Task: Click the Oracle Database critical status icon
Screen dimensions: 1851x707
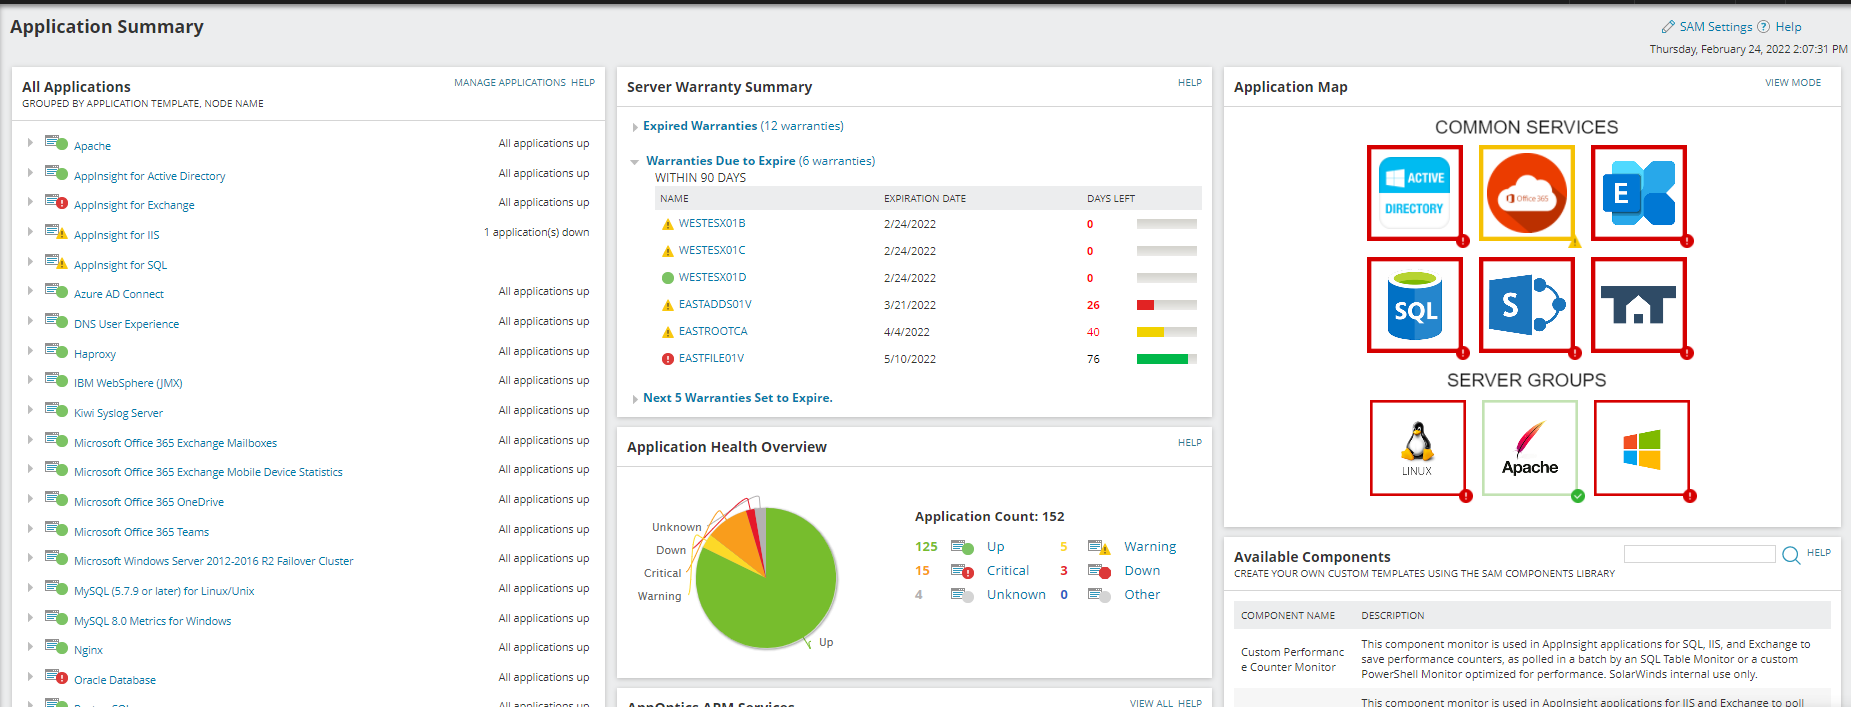Action: [x=57, y=677]
